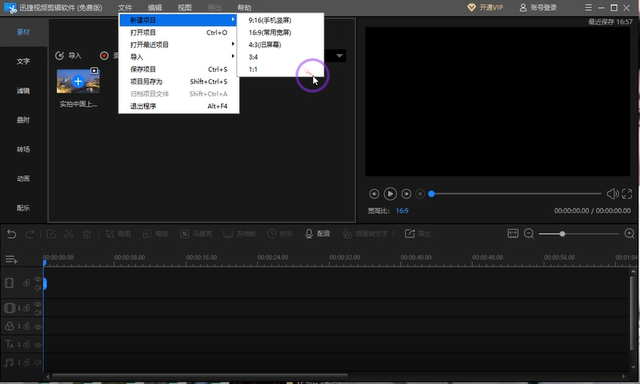Mute the preview volume speaker icon
Image resolution: width=640 pixels, height=384 pixels.
tap(612, 194)
